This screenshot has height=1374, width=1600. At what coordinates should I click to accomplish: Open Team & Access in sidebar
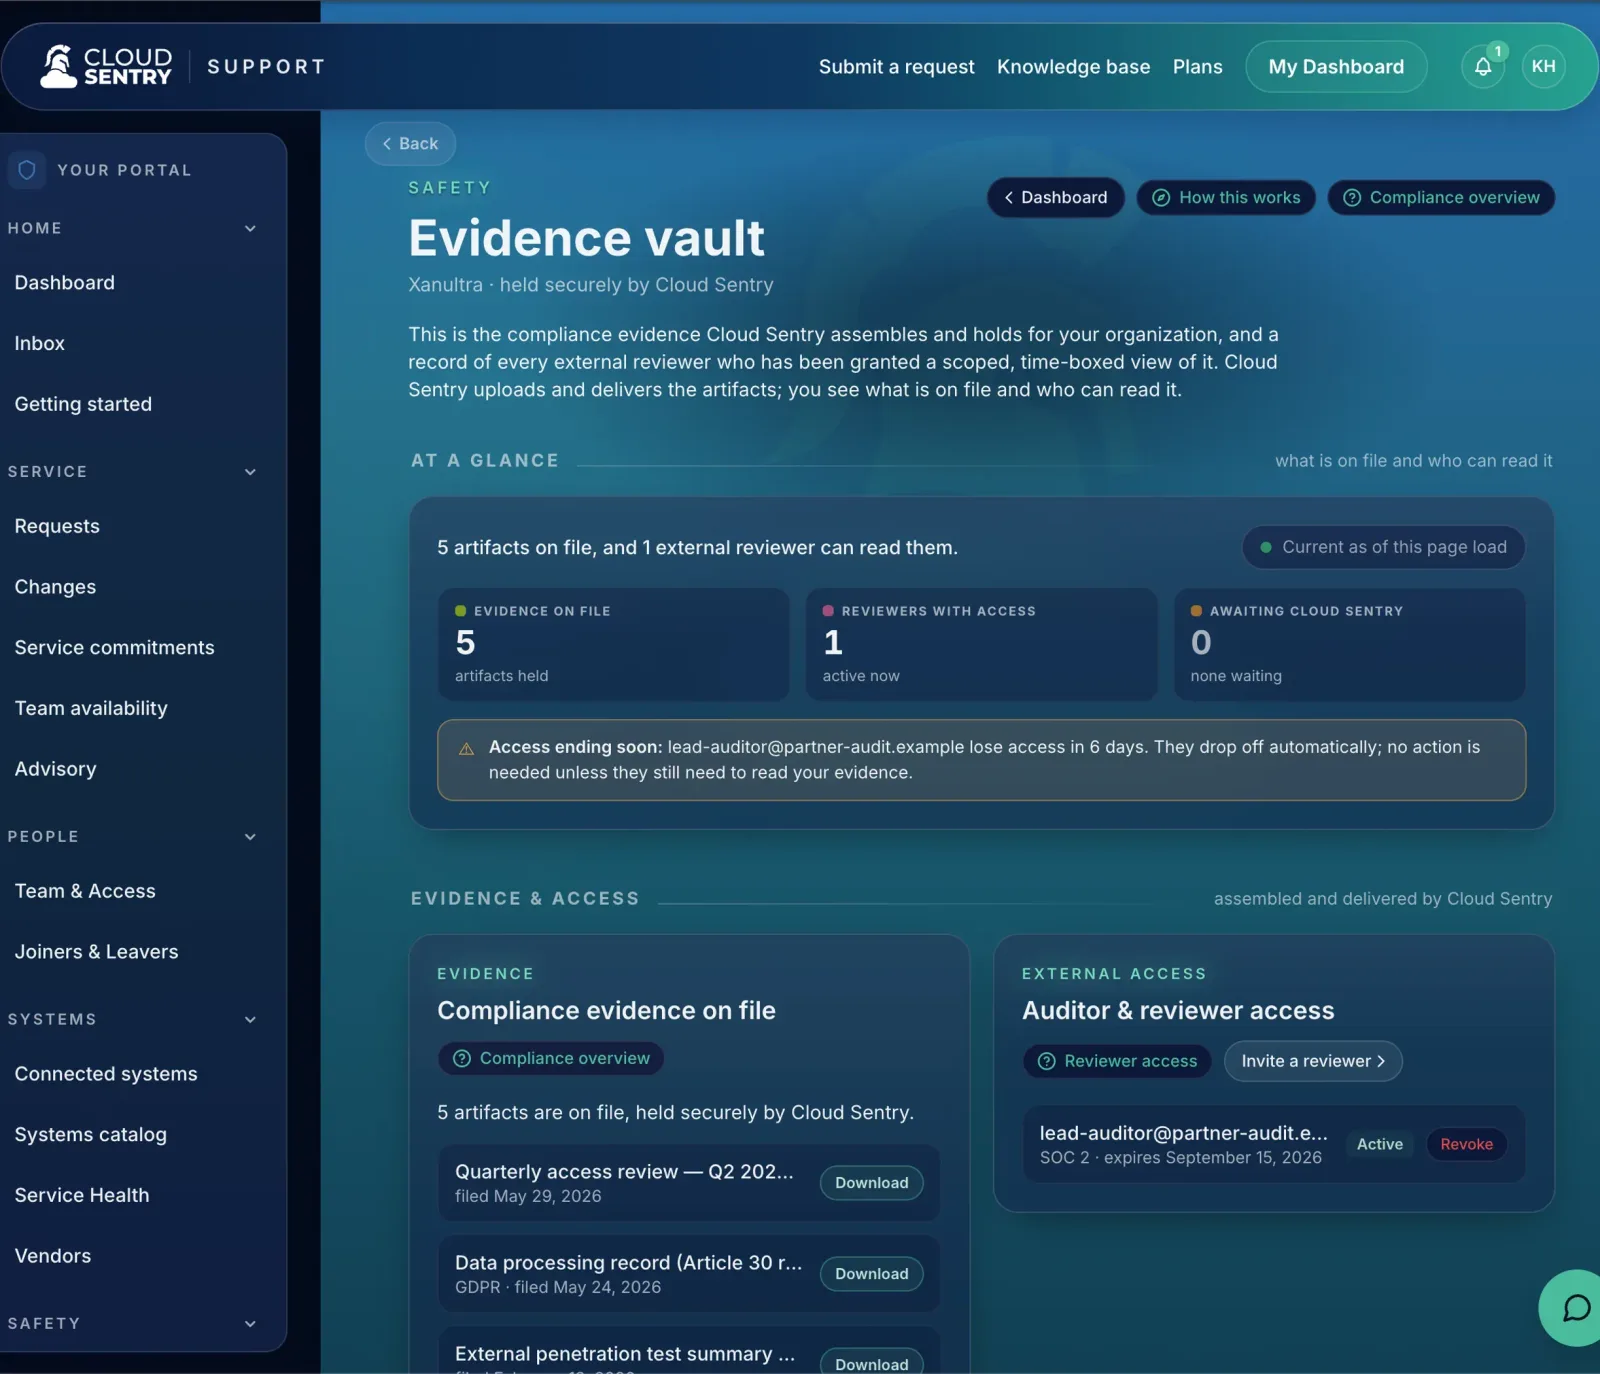pyautogui.click(x=85, y=891)
